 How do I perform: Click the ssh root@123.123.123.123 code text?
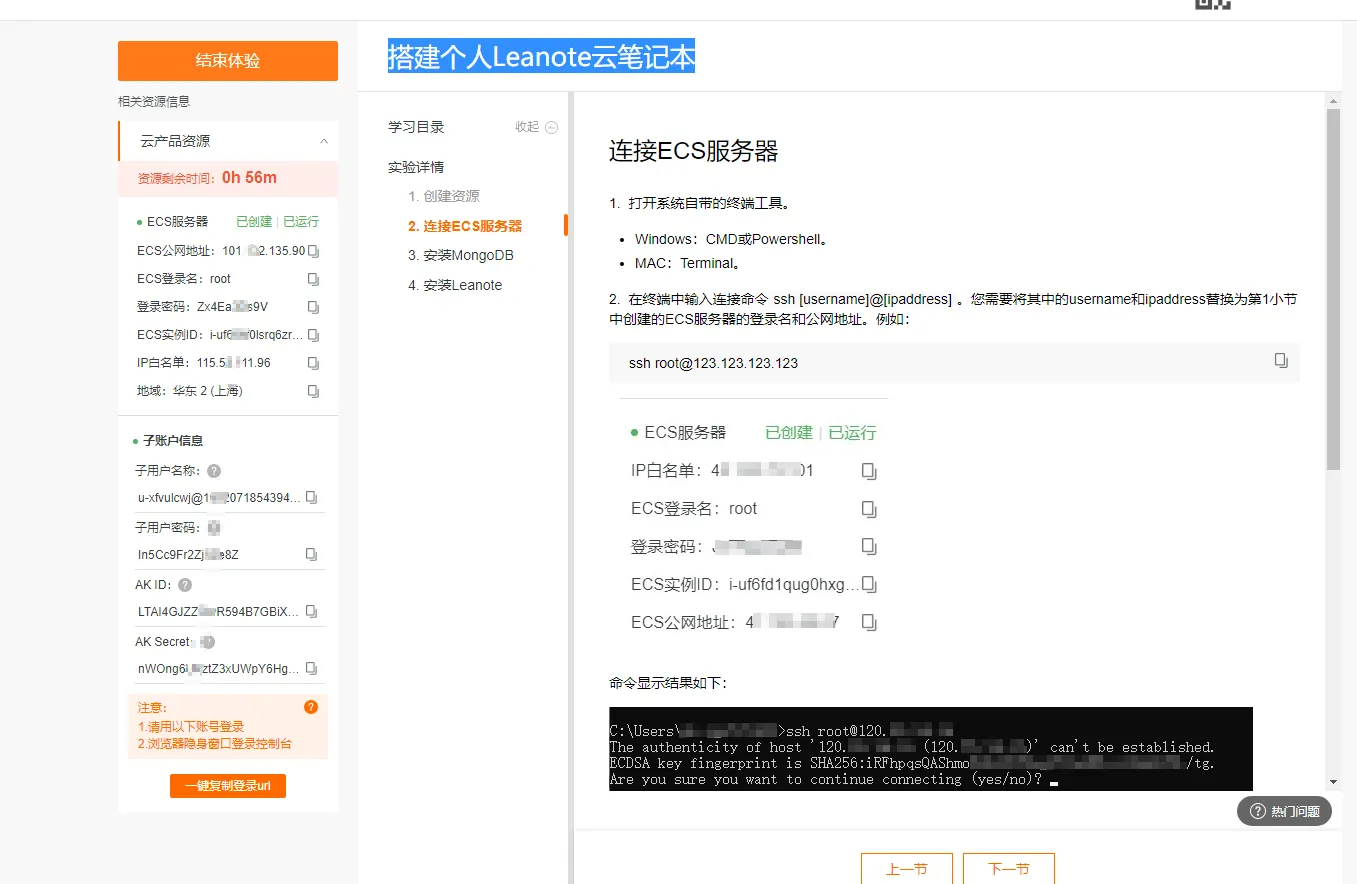point(713,363)
